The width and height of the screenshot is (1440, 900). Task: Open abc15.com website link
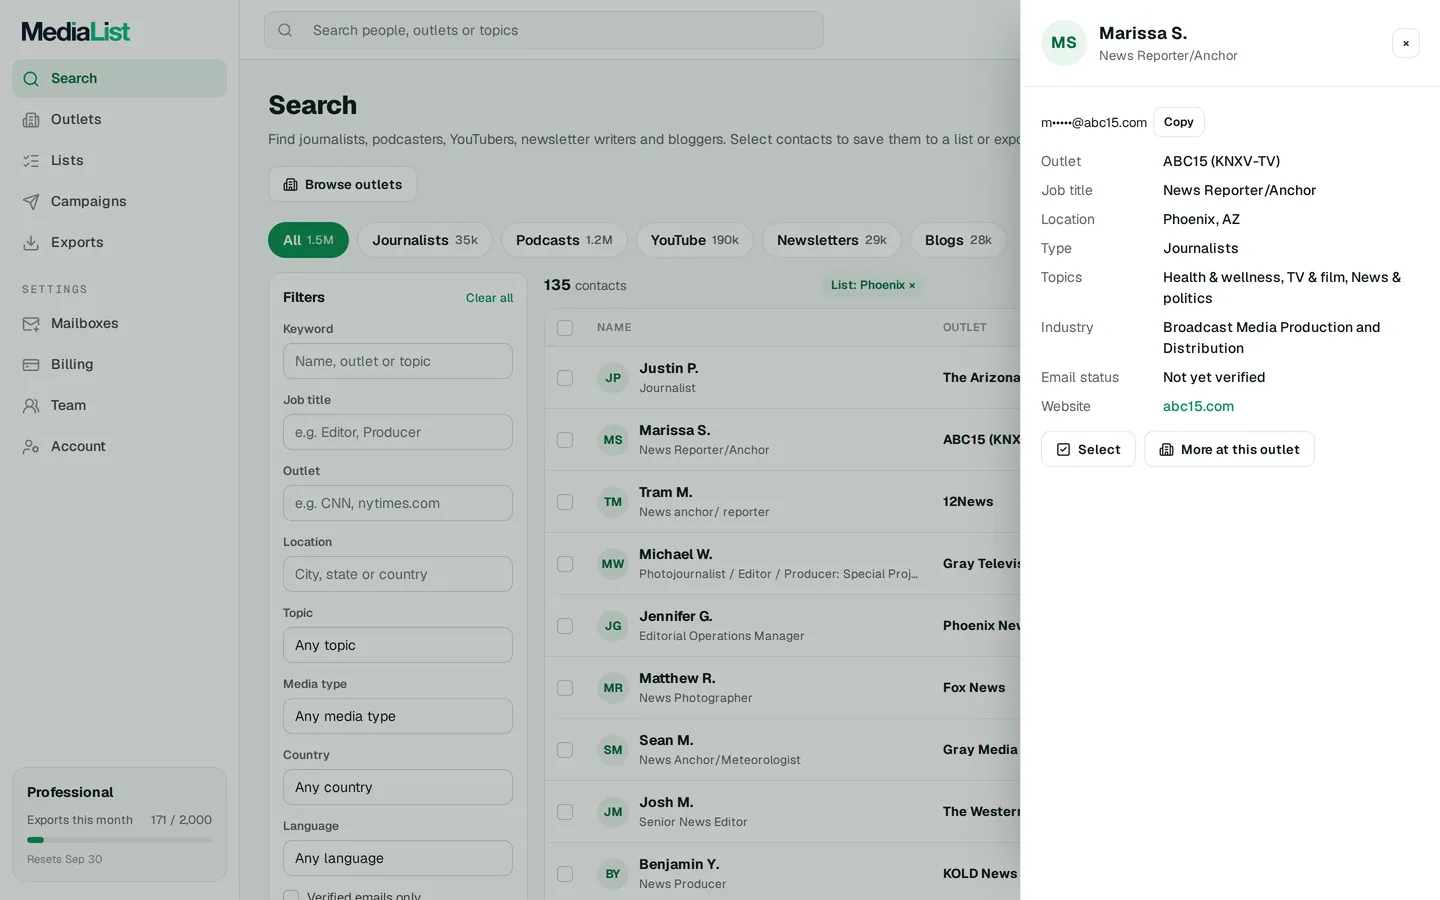[x=1198, y=406]
